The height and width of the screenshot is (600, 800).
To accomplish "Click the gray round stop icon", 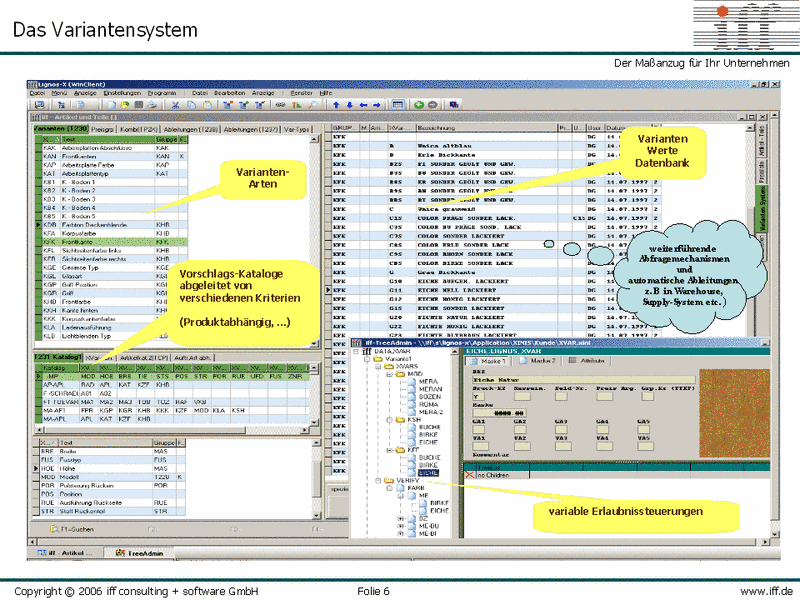I will (x=433, y=105).
